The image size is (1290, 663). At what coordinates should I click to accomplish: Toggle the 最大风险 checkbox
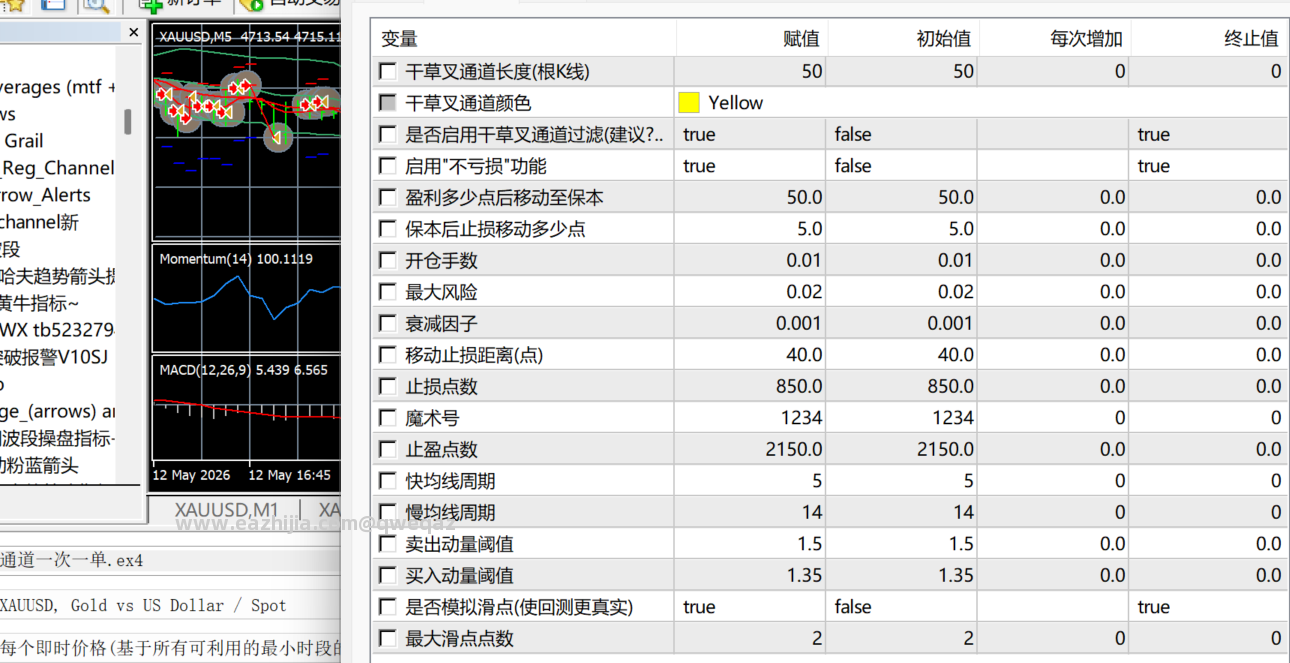point(388,292)
